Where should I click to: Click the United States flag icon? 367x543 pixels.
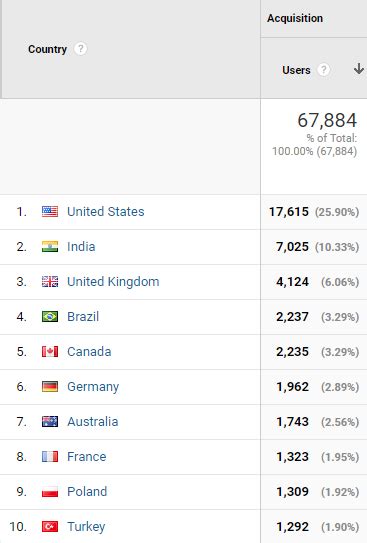coord(50,212)
